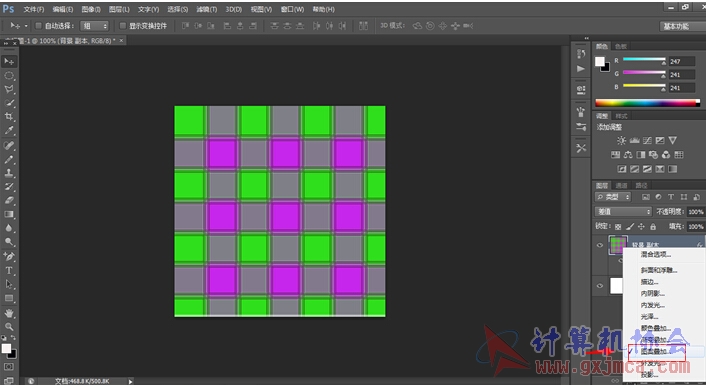
Task: Add a Brightness/Contrast adjustment
Action: 621,140
